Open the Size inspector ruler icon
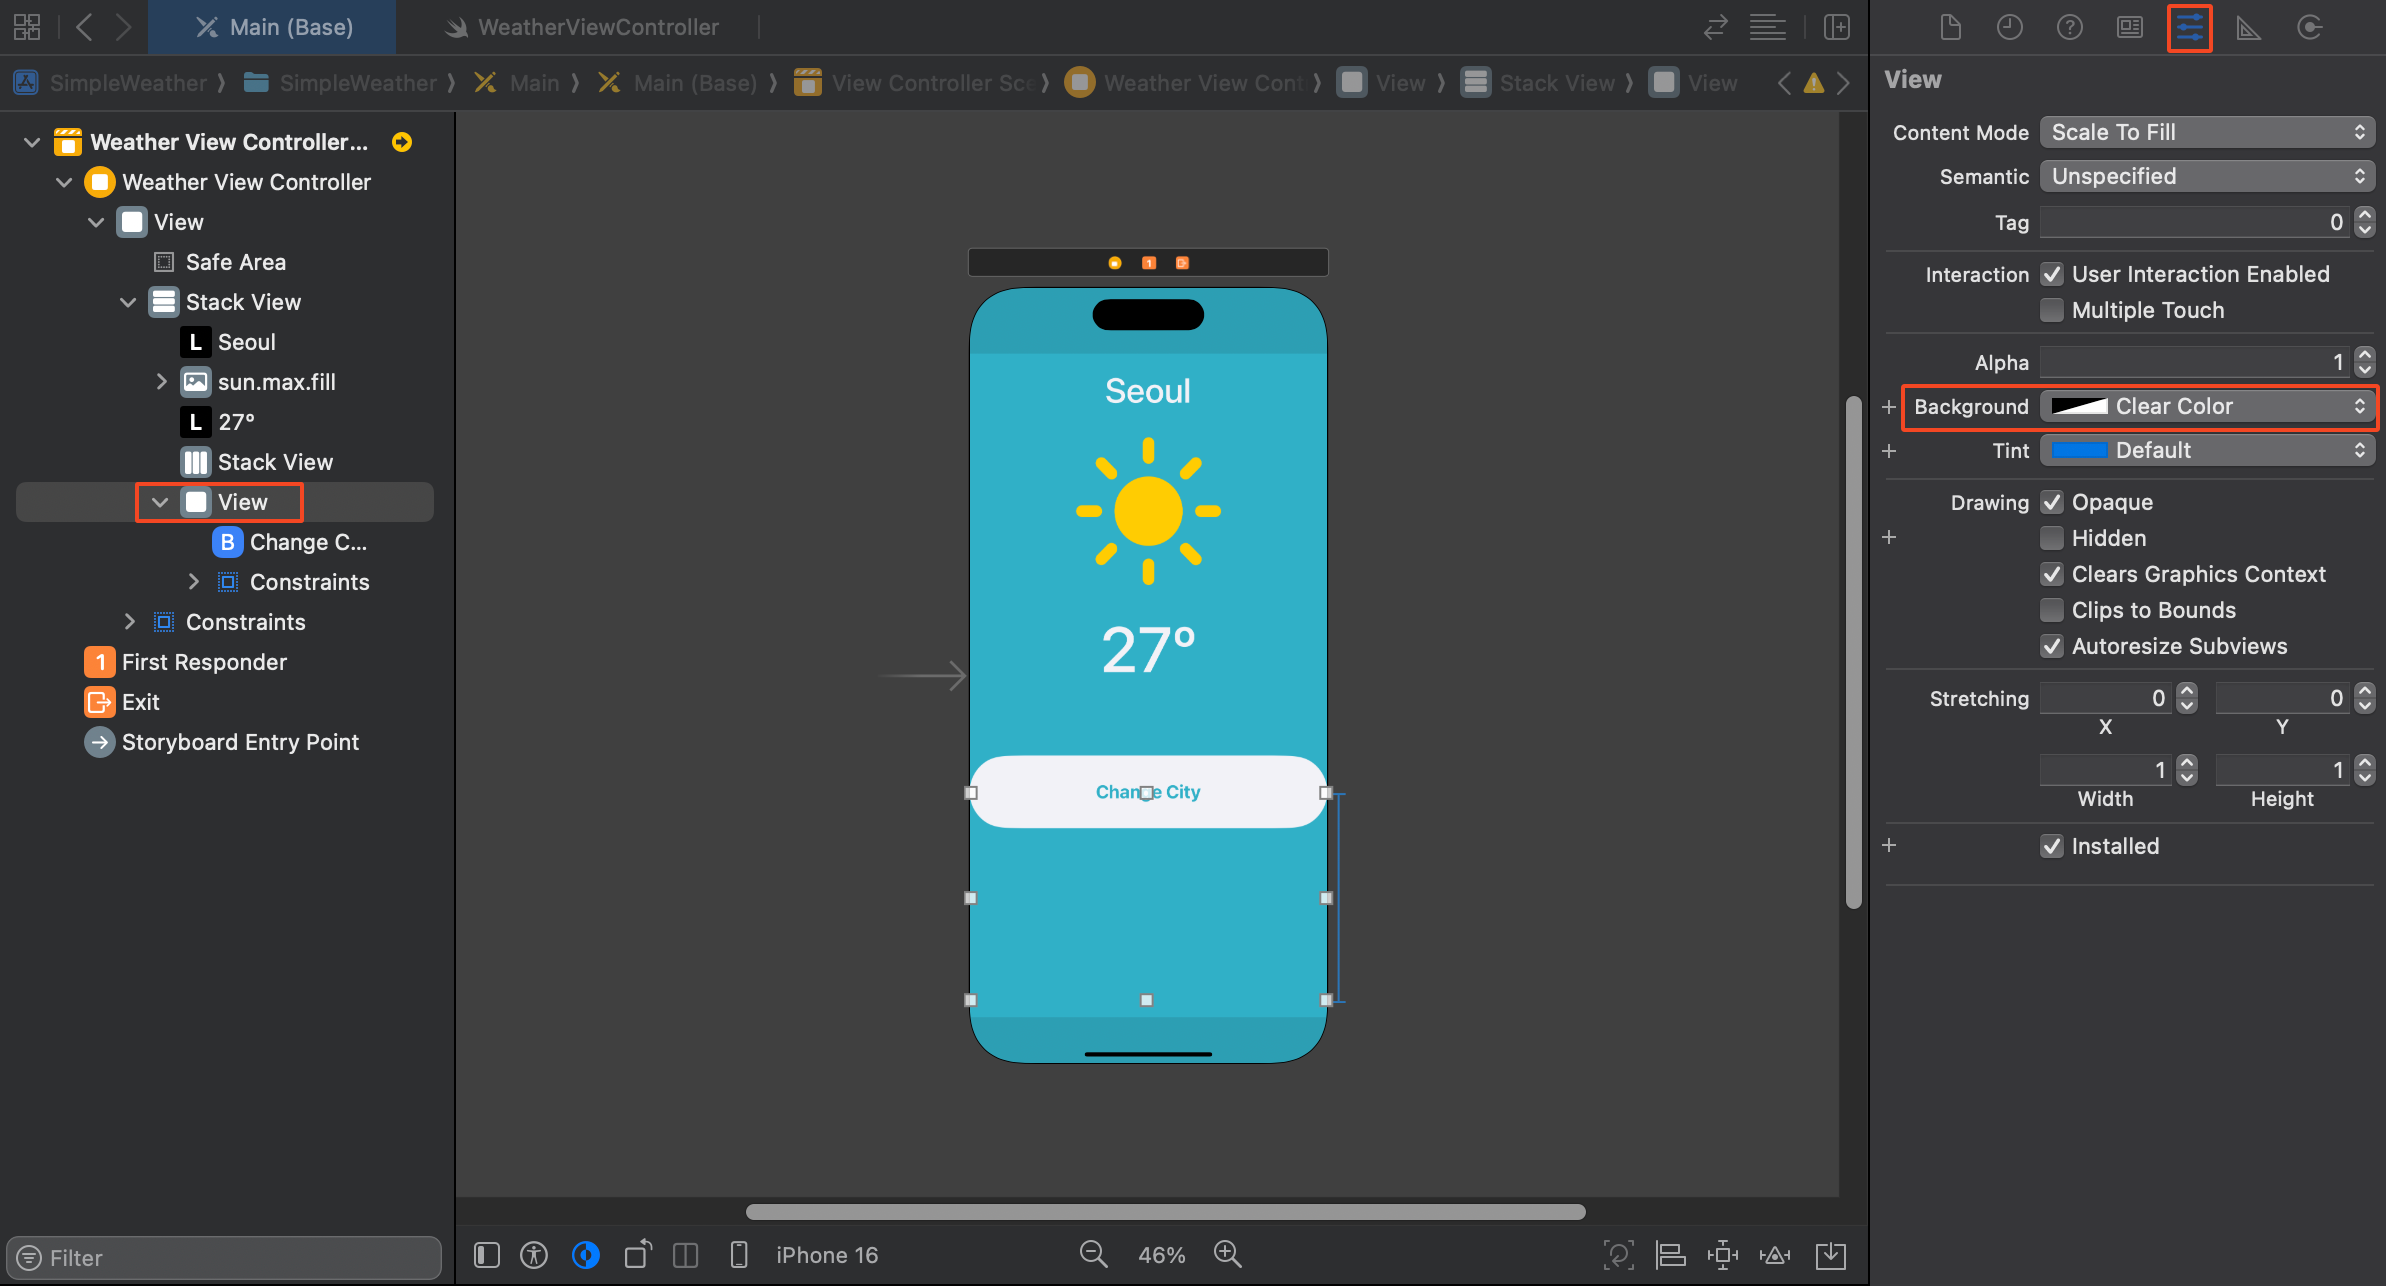This screenshot has width=2386, height=1286. tap(2248, 28)
